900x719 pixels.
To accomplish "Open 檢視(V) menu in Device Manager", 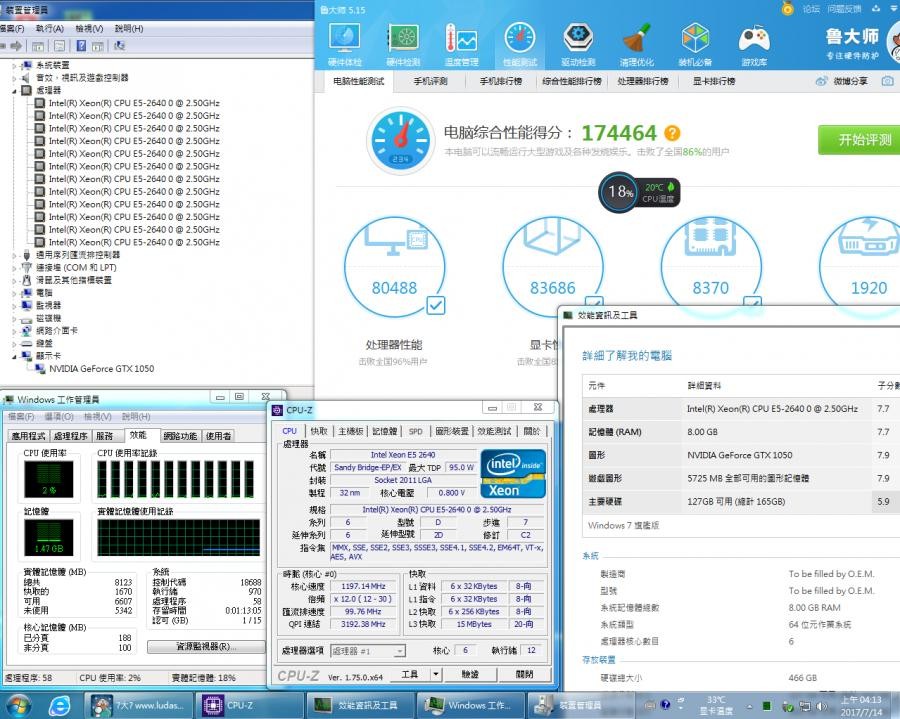I will [x=89, y=28].
